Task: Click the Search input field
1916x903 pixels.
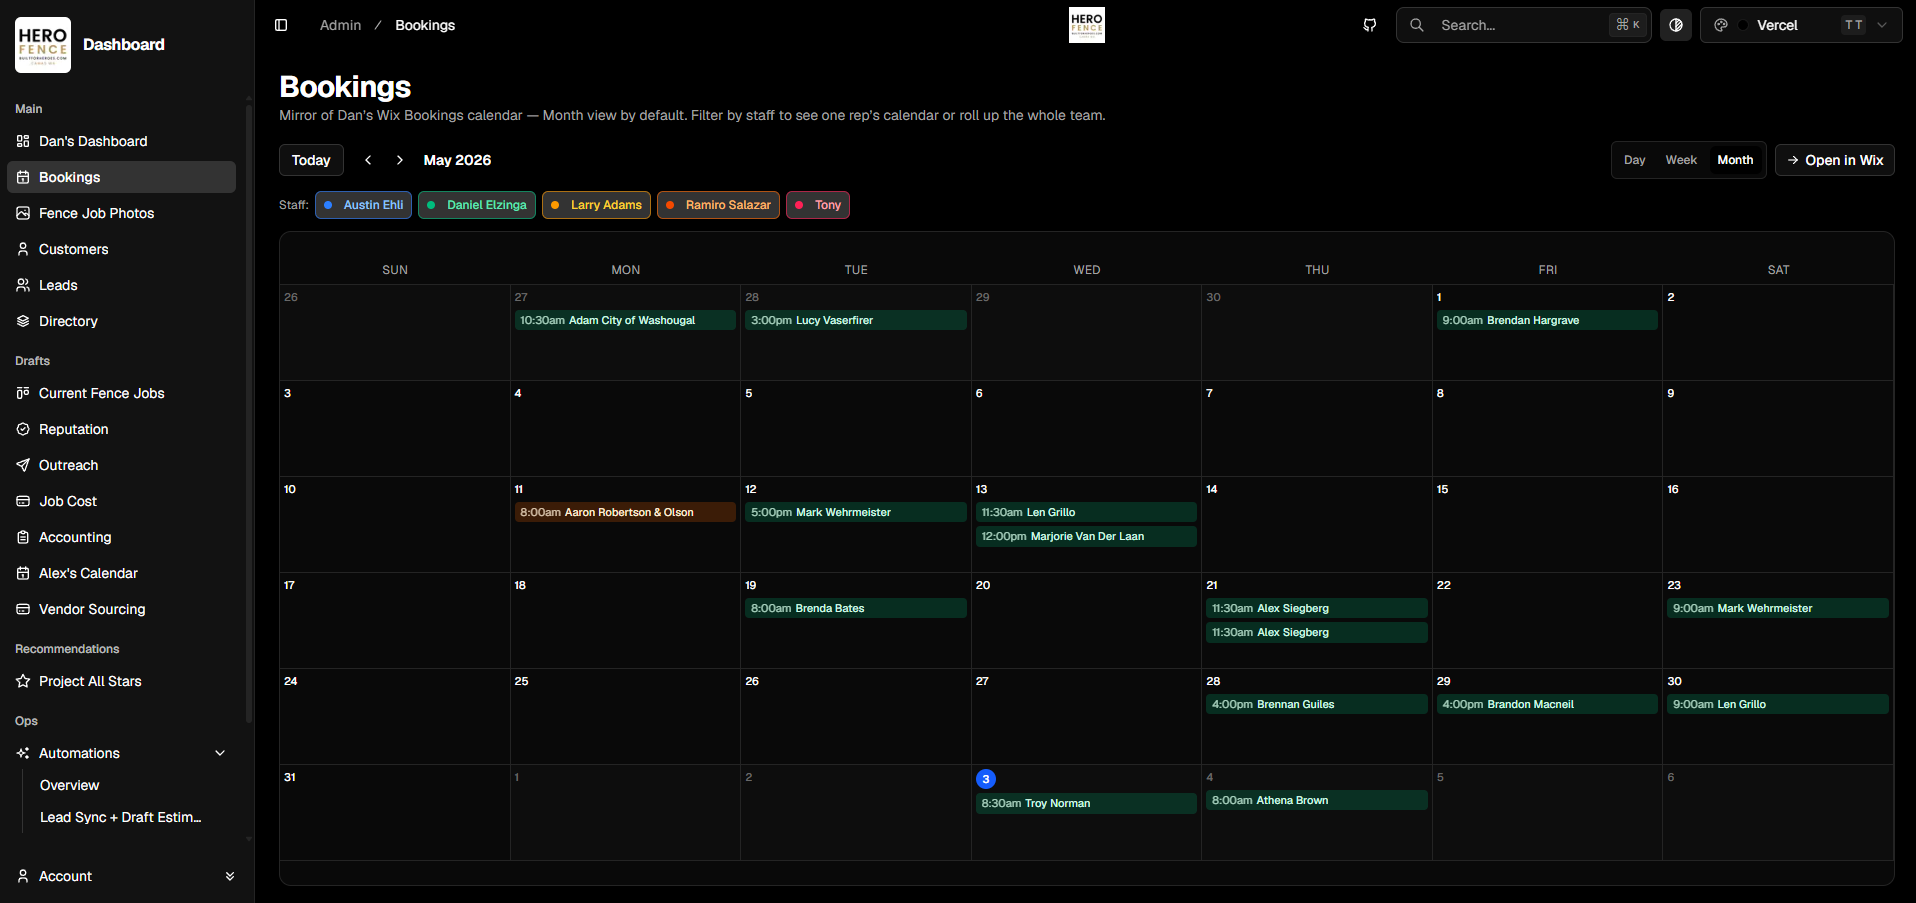Action: 1524,25
